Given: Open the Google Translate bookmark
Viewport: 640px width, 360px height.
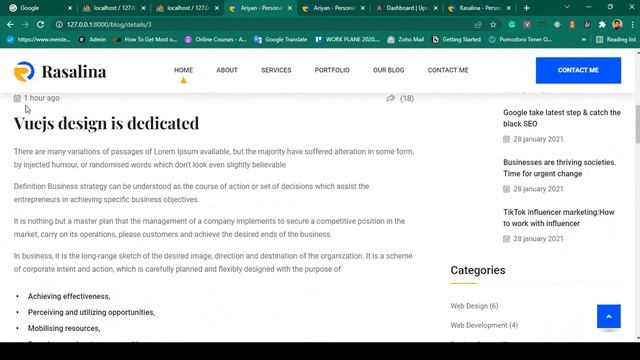Looking at the screenshot, I should (x=280, y=40).
